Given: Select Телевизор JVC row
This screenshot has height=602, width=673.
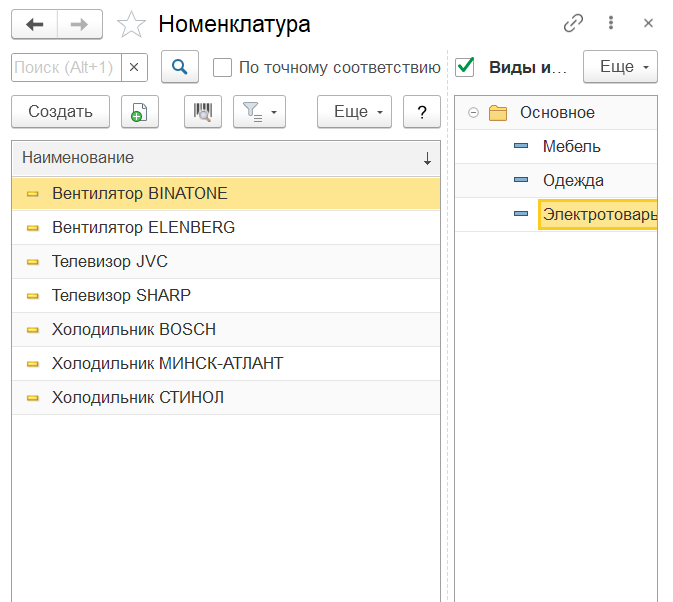Looking at the screenshot, I should point(226,261).
